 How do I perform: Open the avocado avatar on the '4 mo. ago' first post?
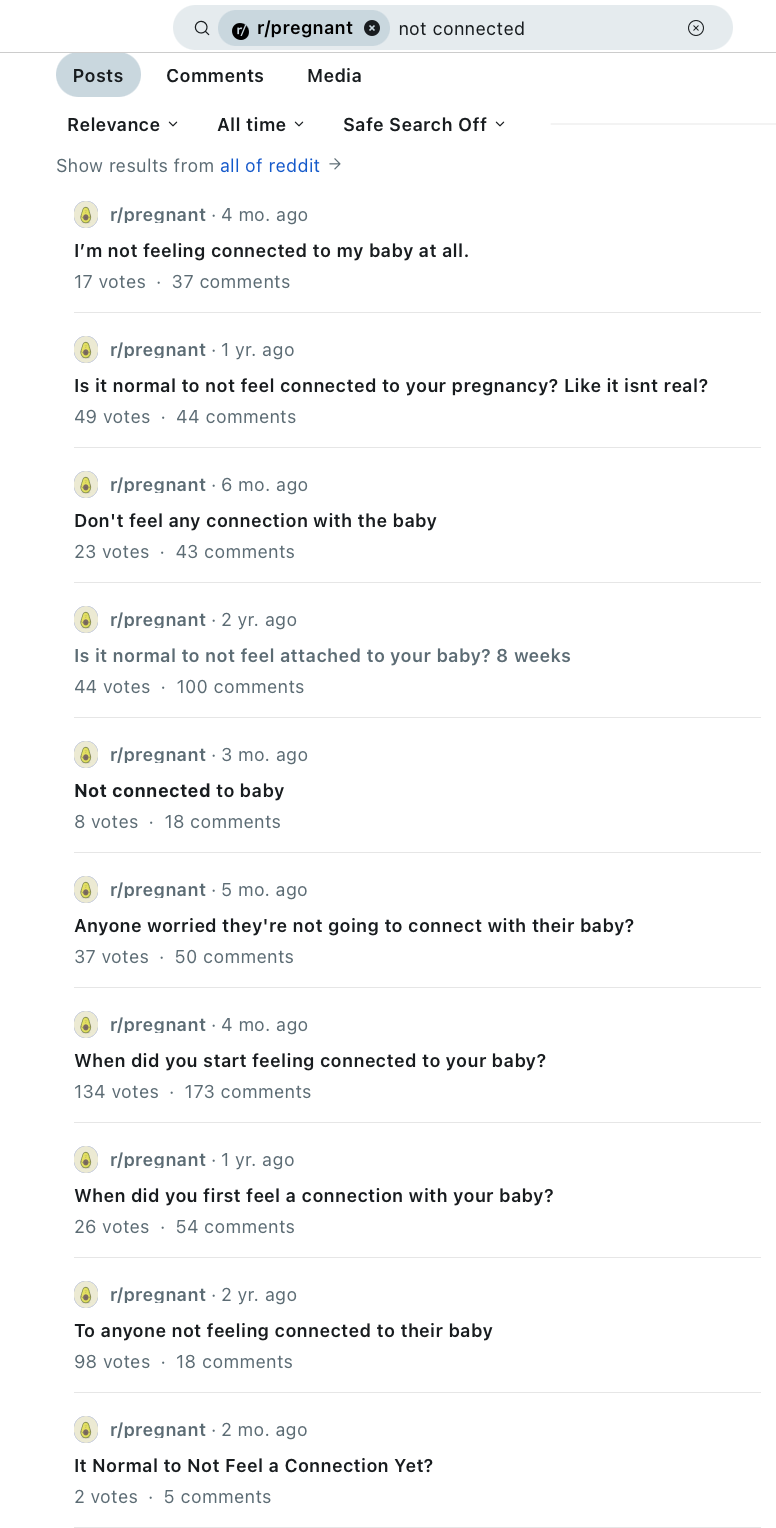(86, 214)
